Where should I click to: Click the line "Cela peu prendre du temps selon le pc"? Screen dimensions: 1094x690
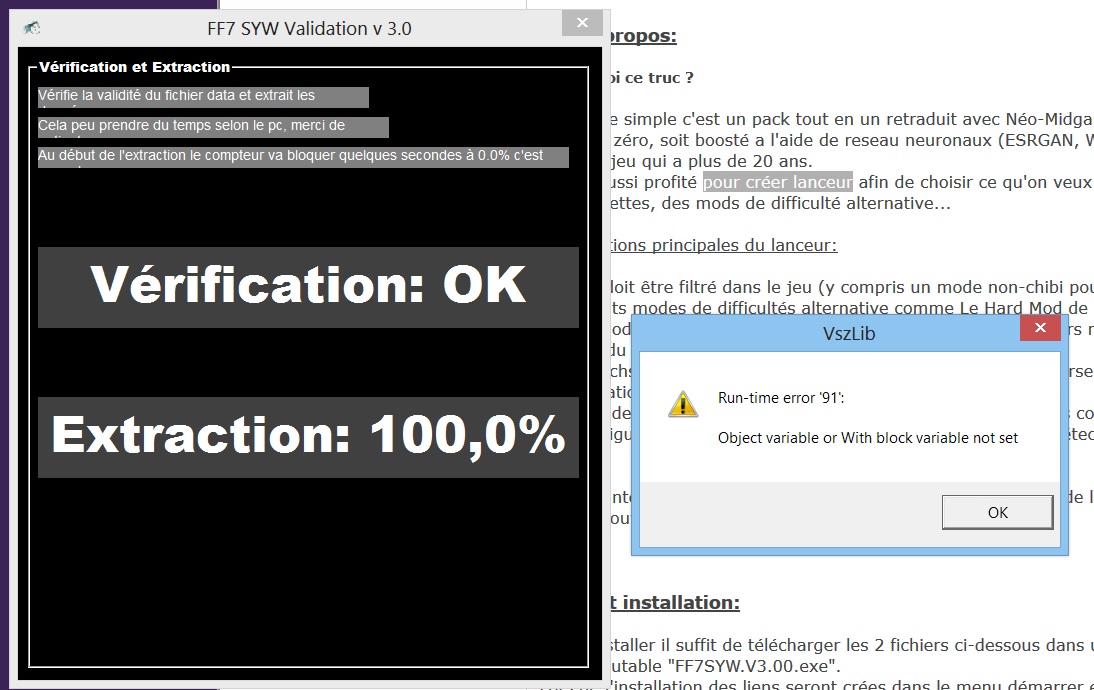(x=213, y=127)
